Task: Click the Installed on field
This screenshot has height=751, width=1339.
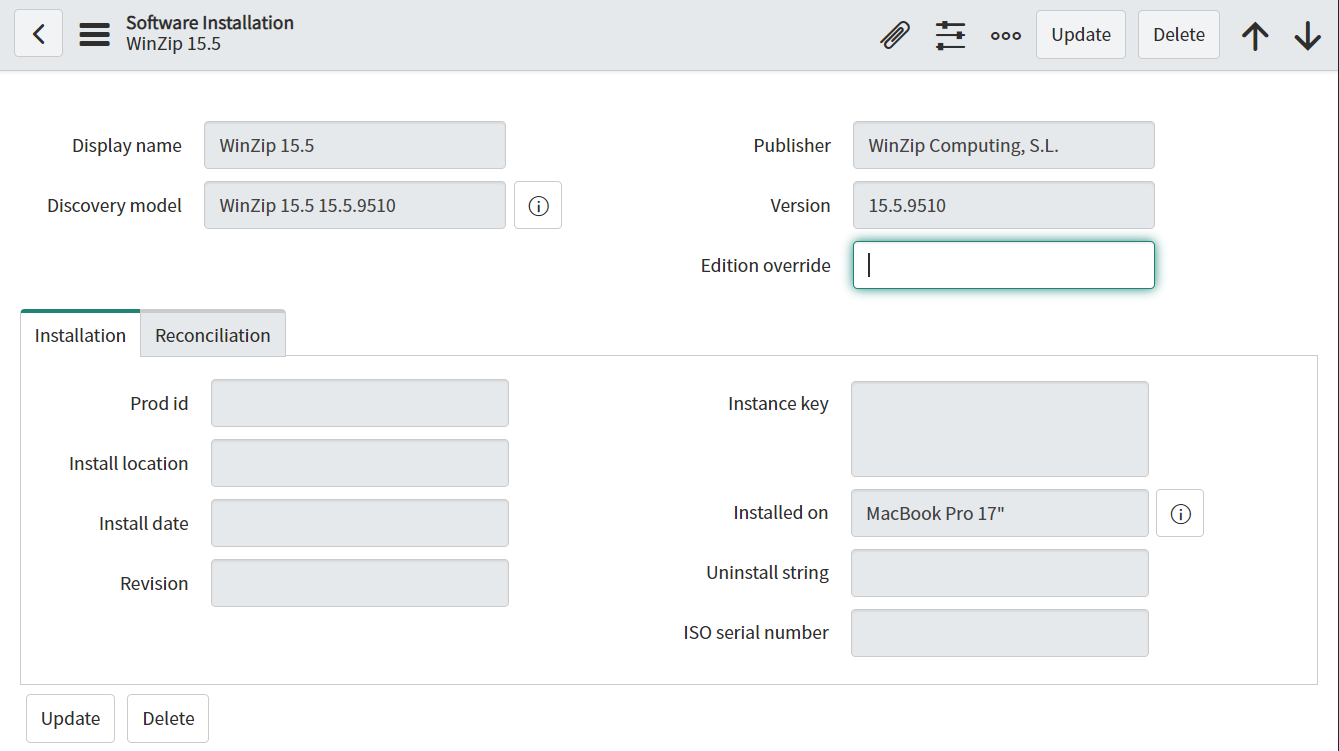Action: pos(999,512)
